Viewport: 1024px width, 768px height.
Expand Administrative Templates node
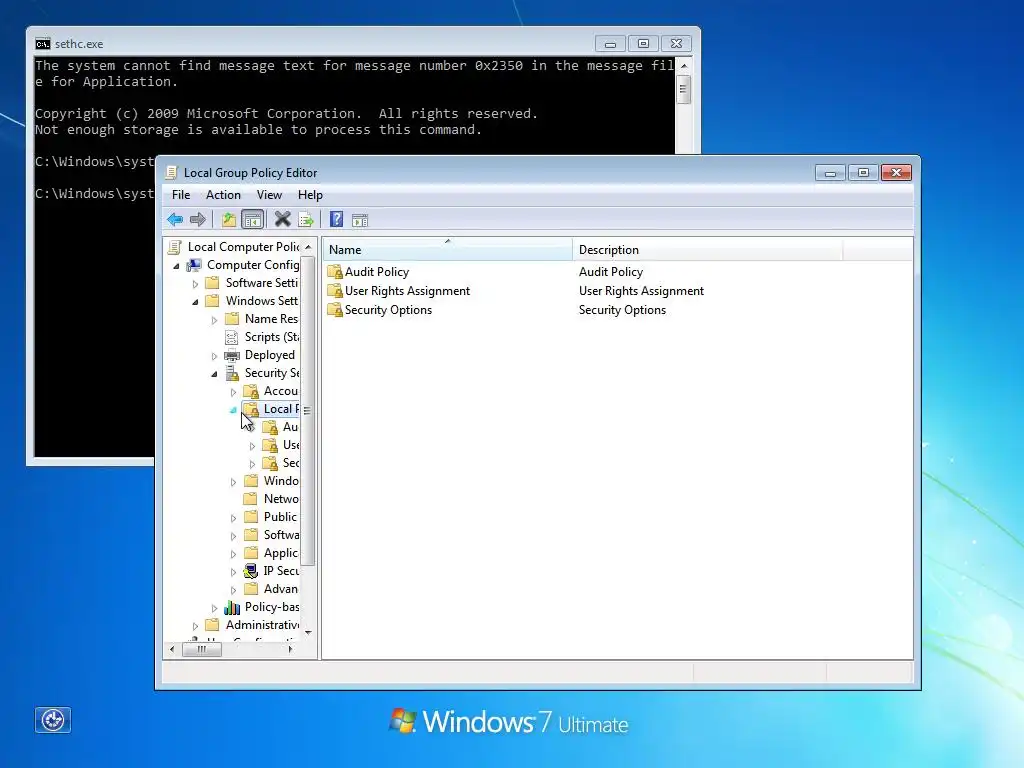[x=195, y=626]
